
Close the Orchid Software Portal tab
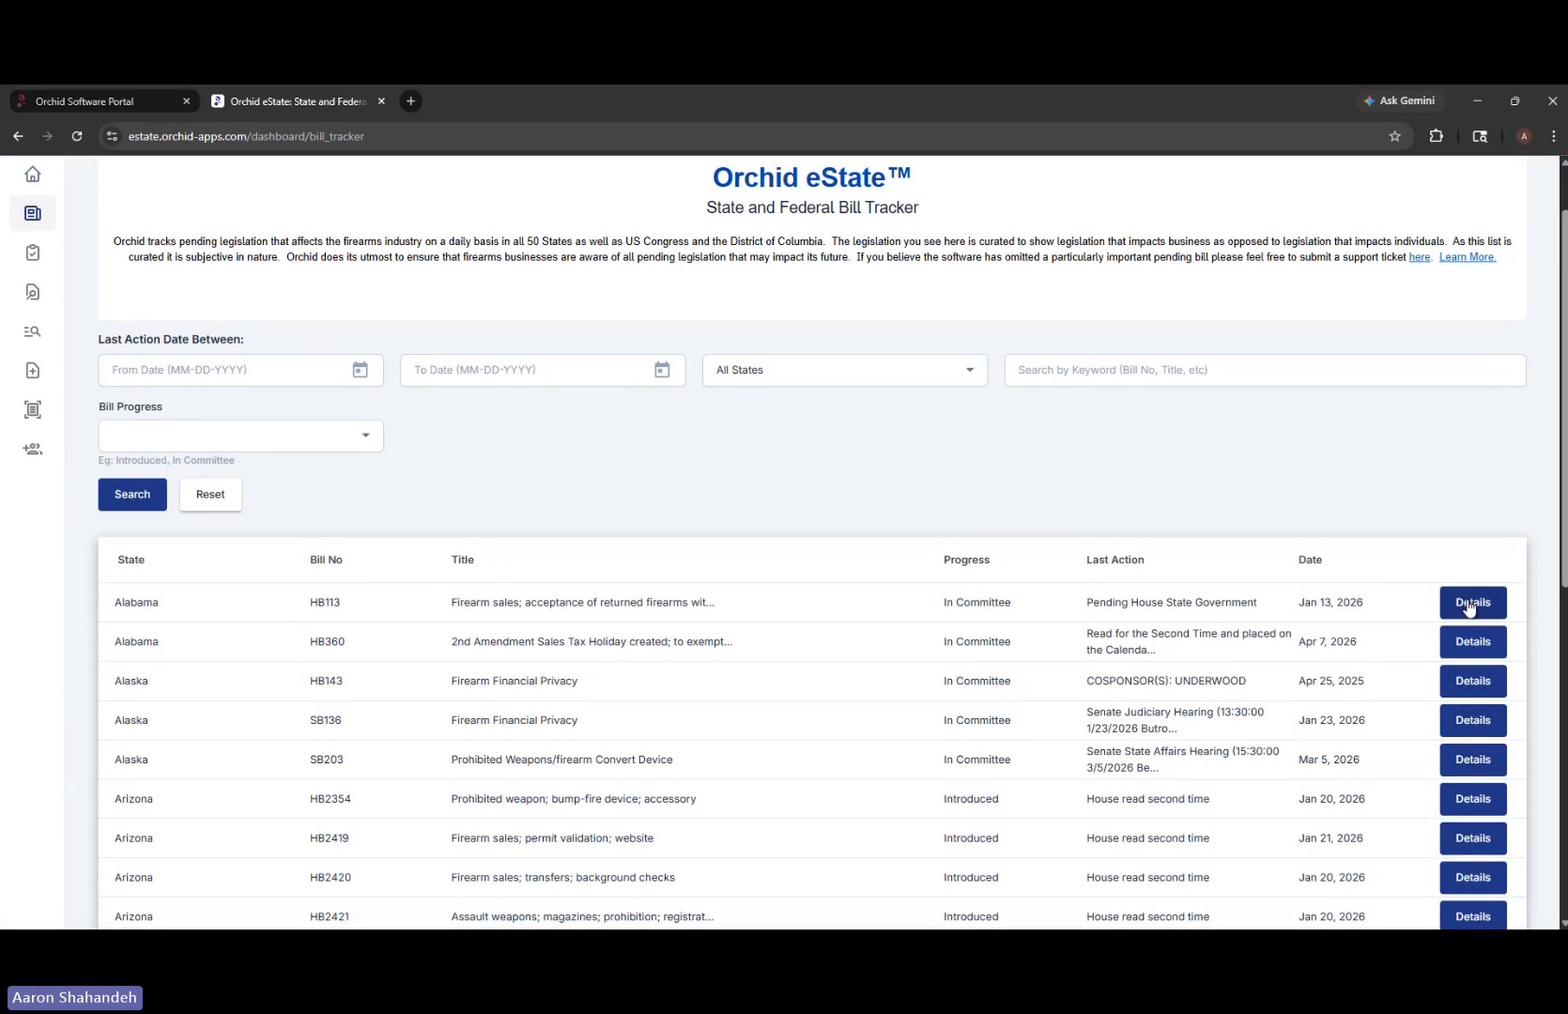point(186,101)
